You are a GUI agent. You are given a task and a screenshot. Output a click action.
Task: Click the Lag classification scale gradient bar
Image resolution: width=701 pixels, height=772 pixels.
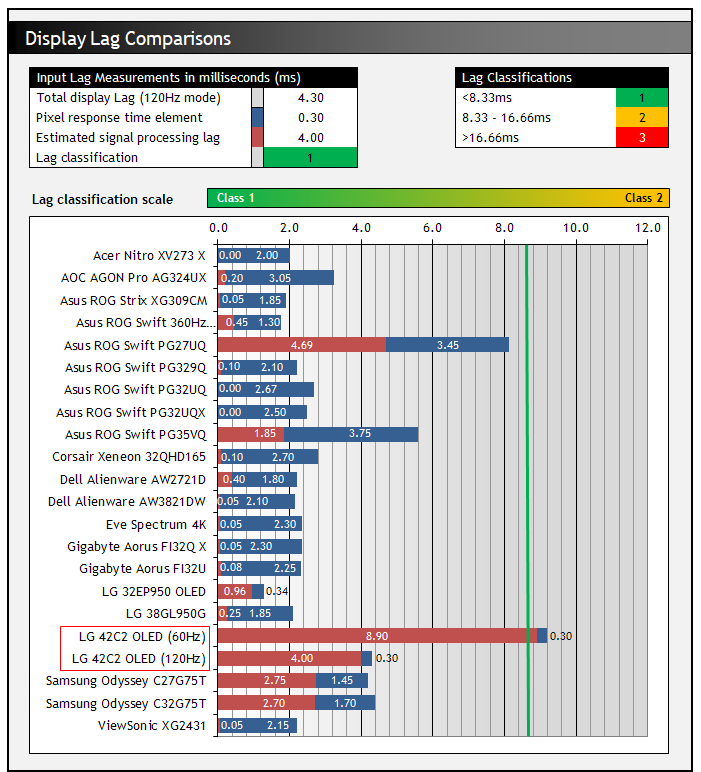(438, 198)
